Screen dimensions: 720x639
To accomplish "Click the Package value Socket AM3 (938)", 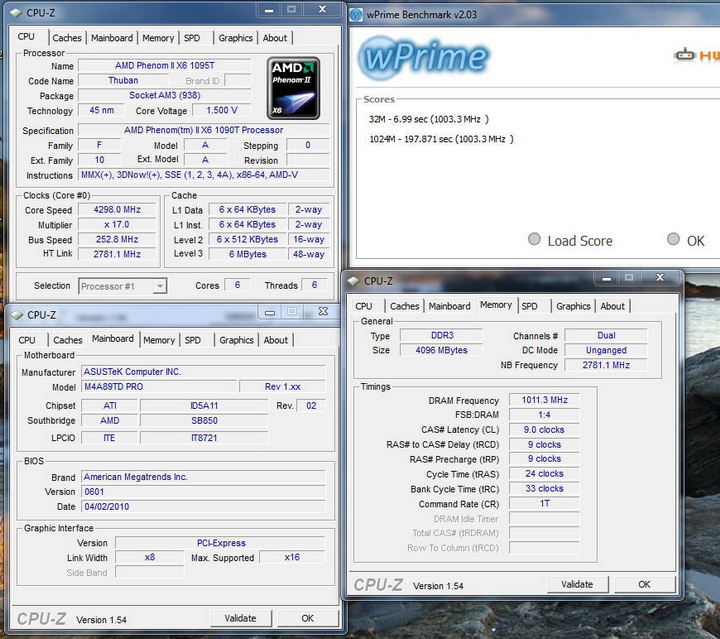I will click(165, 95).
